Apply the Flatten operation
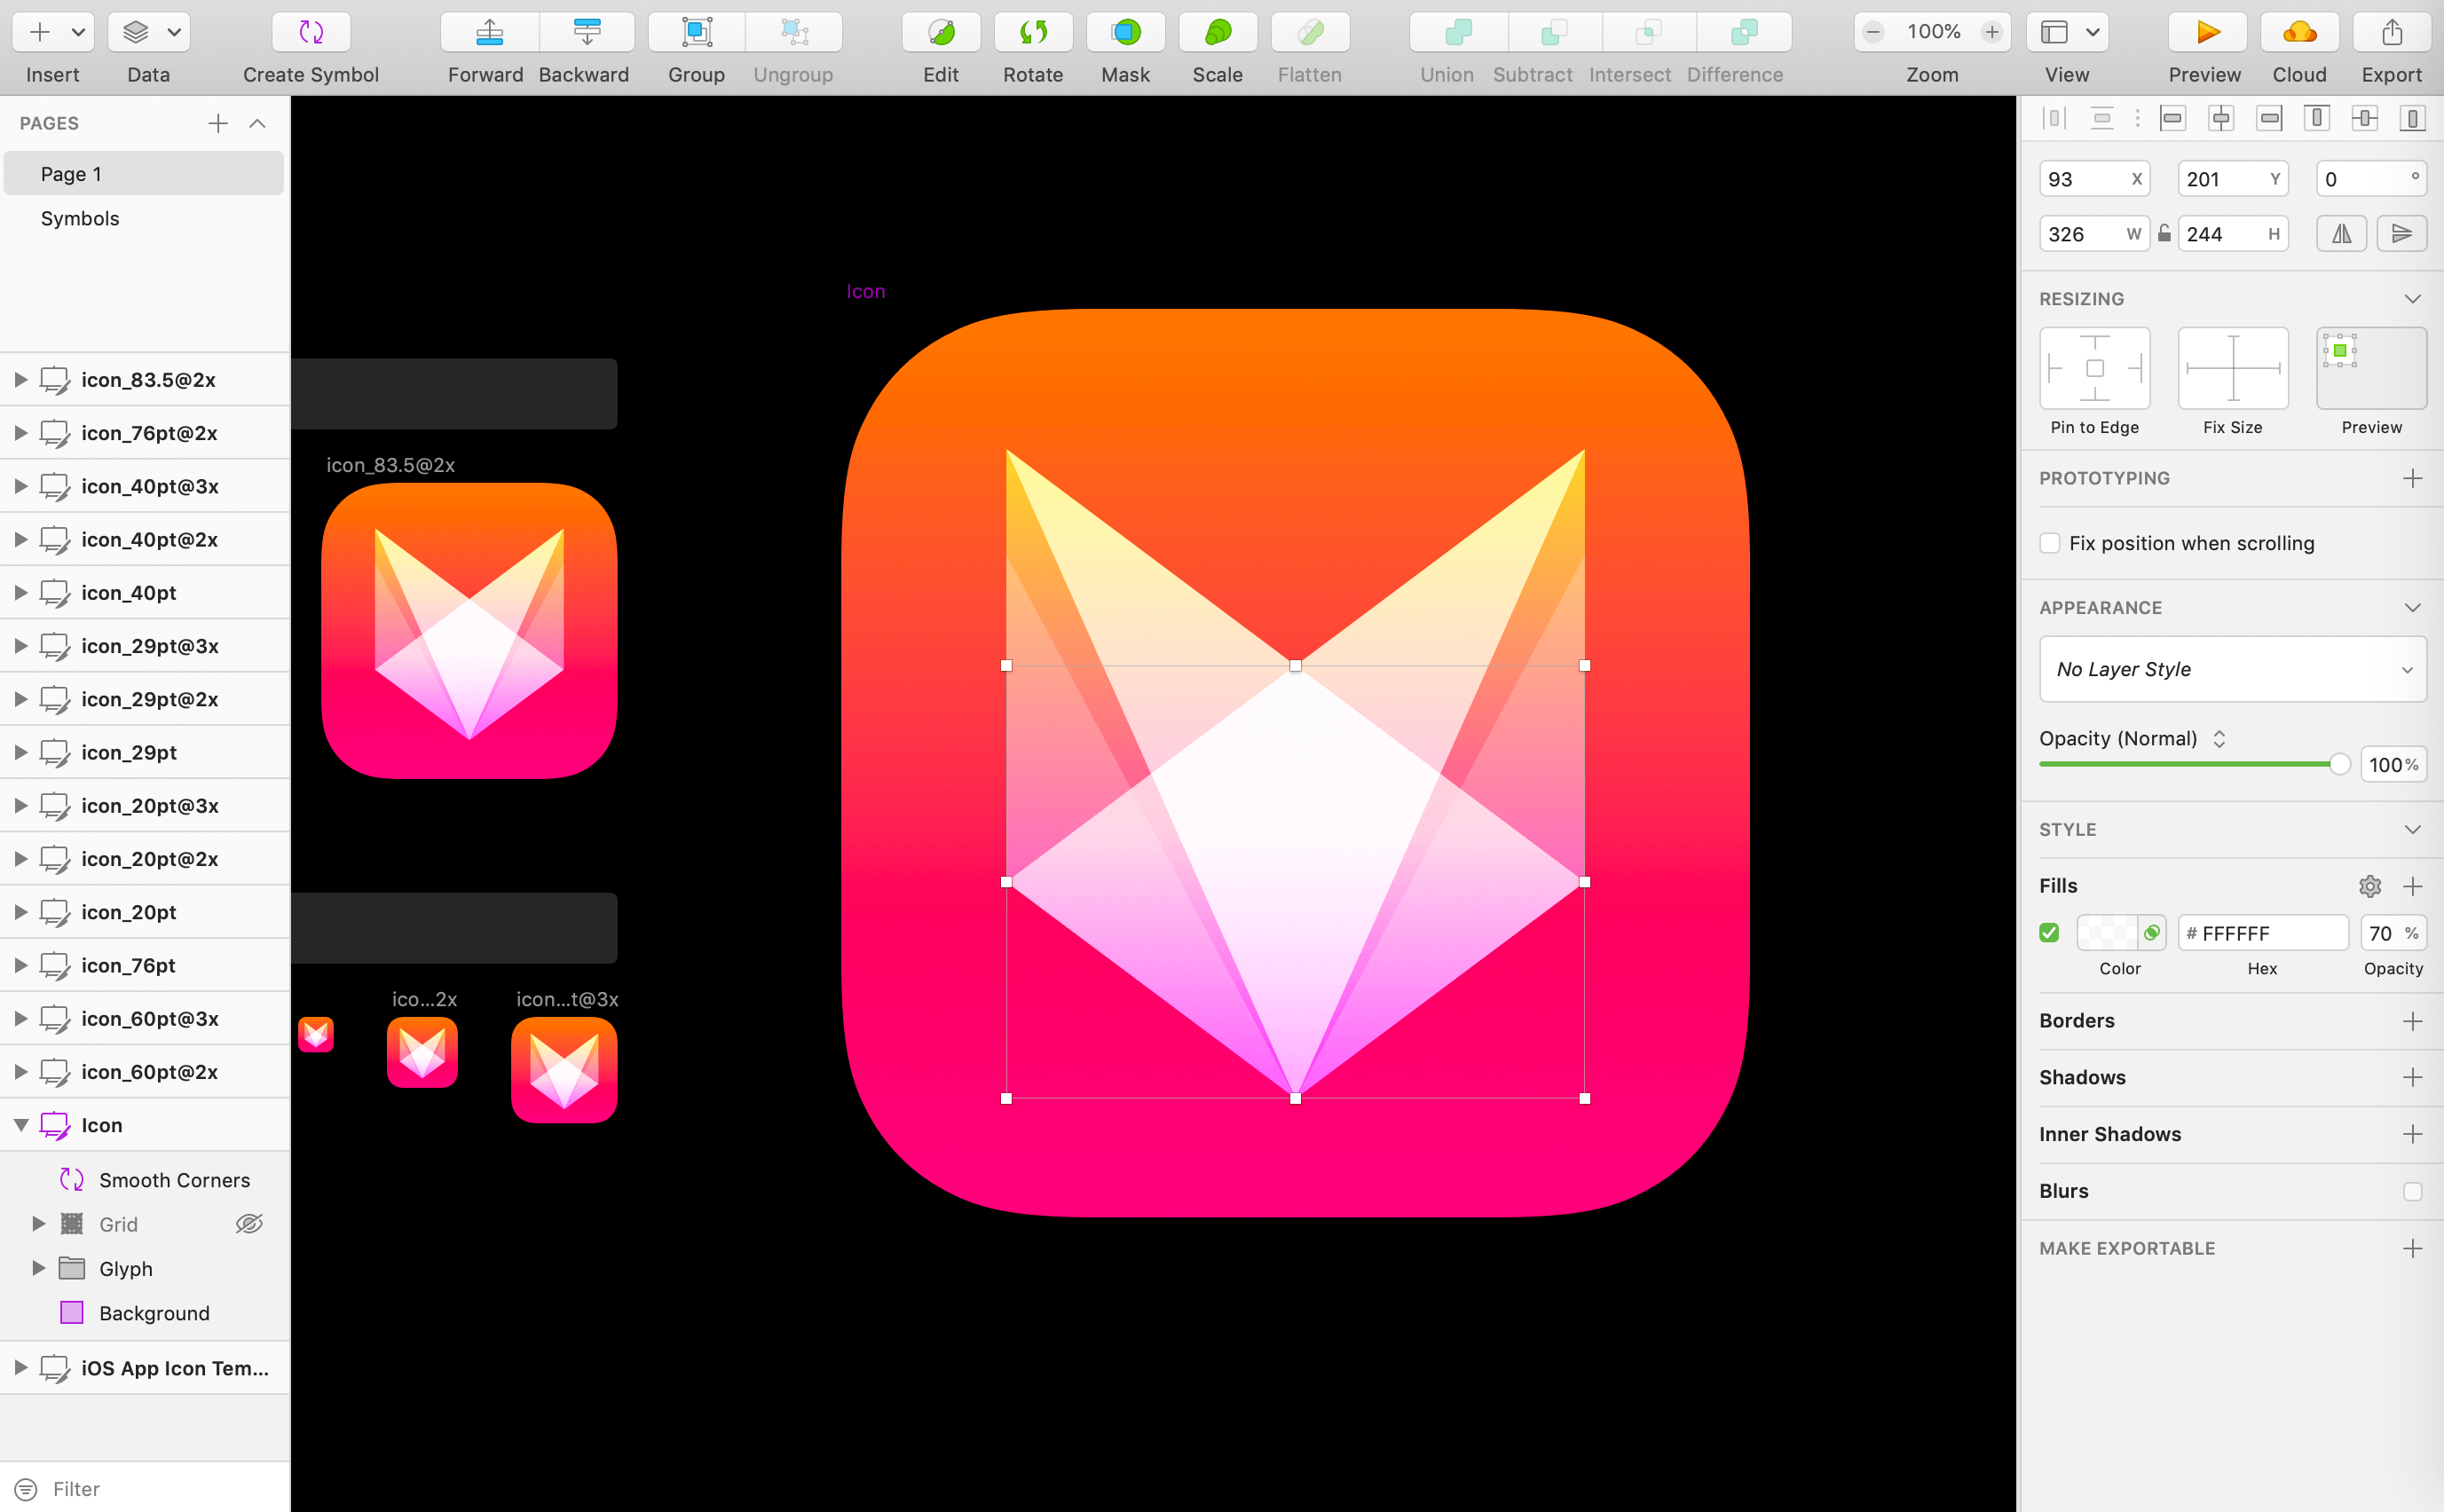Image resolution: width=2444 pixels, height=1512 pixels. [1309, 32]
